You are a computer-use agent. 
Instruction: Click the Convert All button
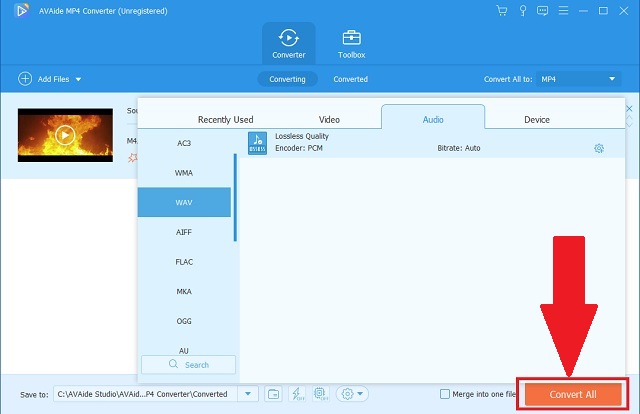coord(573,394)
